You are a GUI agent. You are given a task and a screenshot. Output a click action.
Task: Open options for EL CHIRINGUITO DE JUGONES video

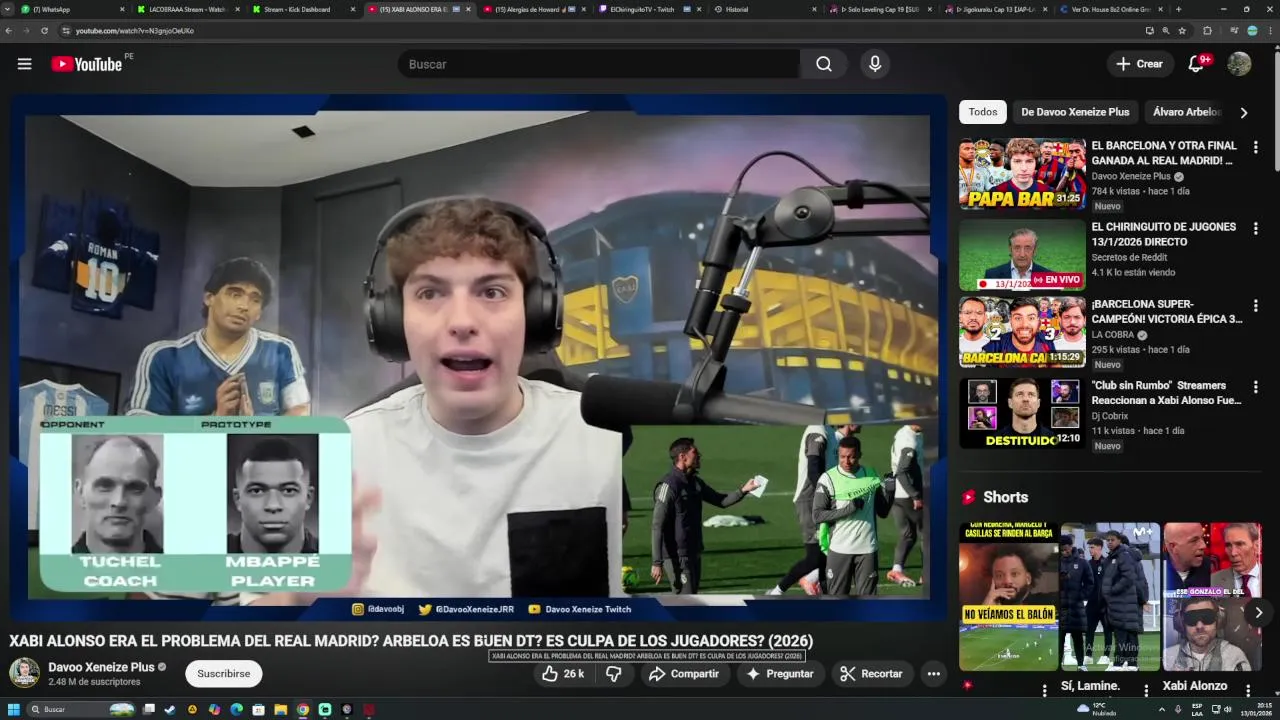tap(1255, 228)
